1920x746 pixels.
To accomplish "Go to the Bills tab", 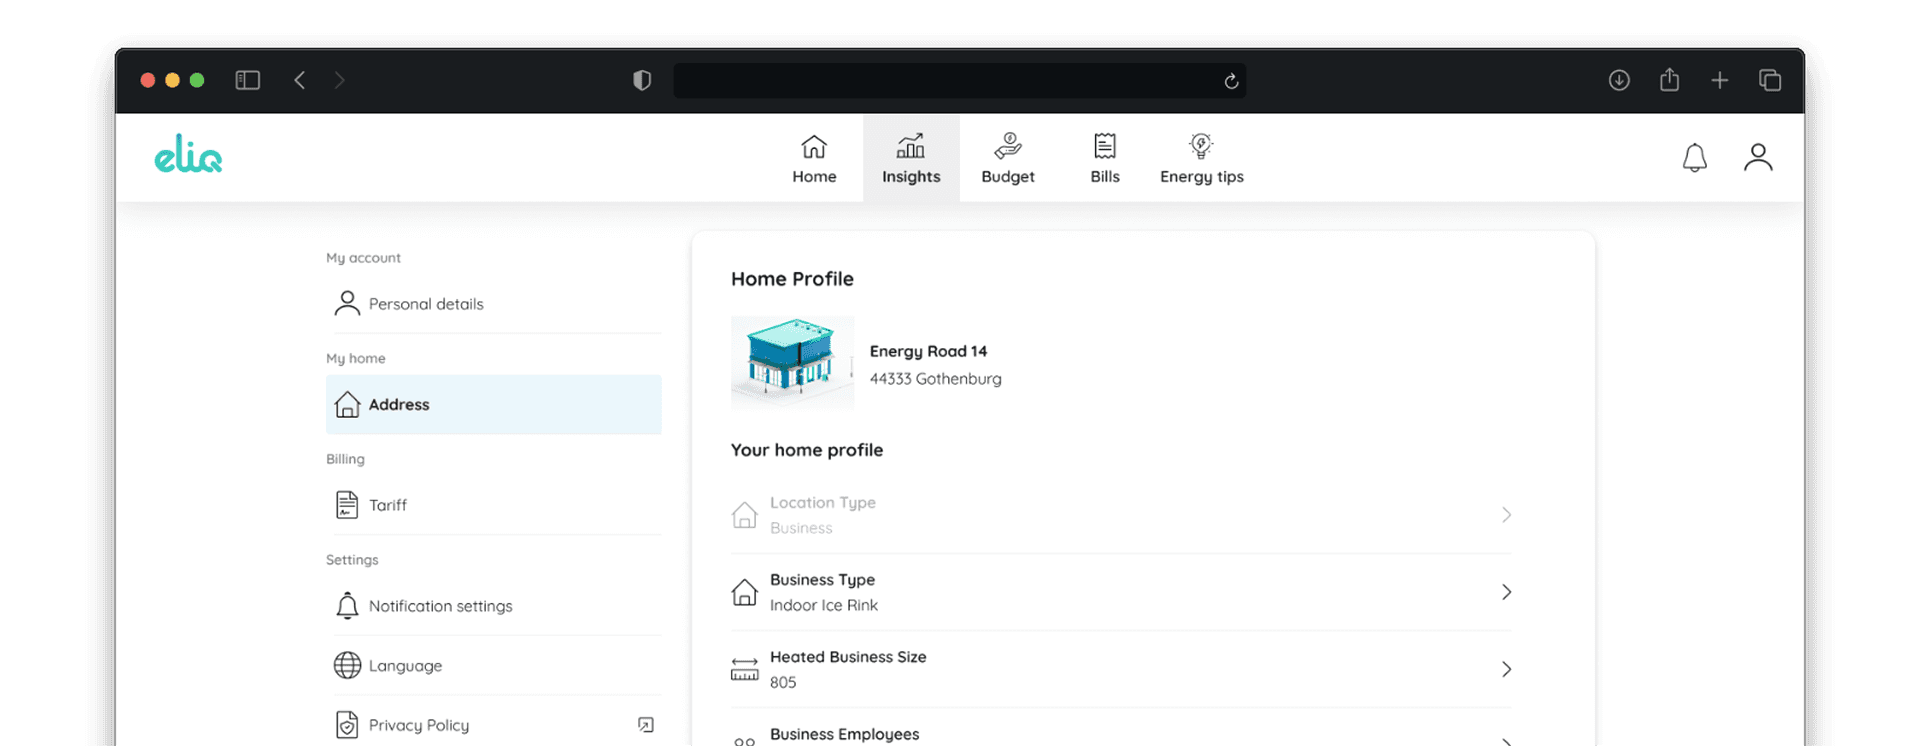I will click(1105, 158).
